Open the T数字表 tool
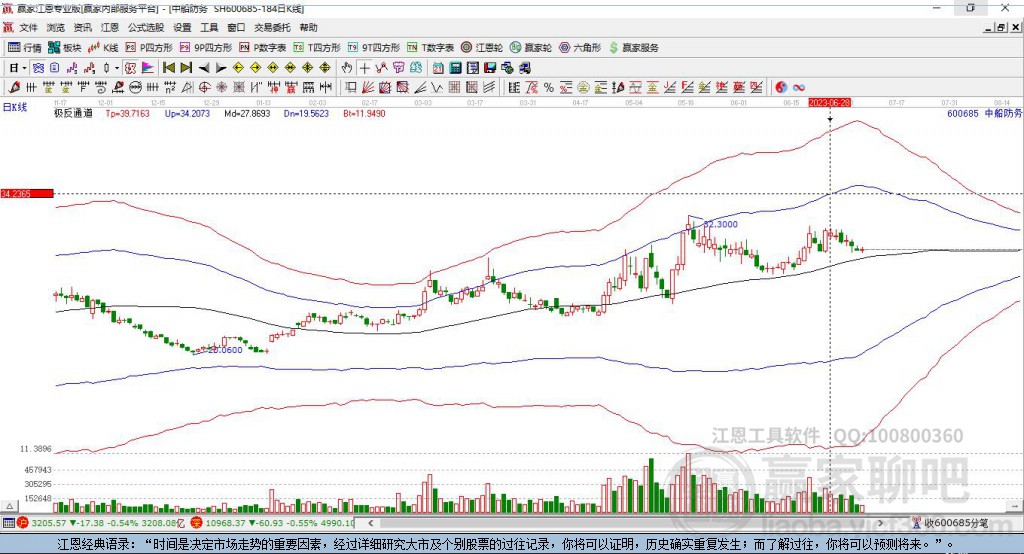1024x554 pixels. 430,48
